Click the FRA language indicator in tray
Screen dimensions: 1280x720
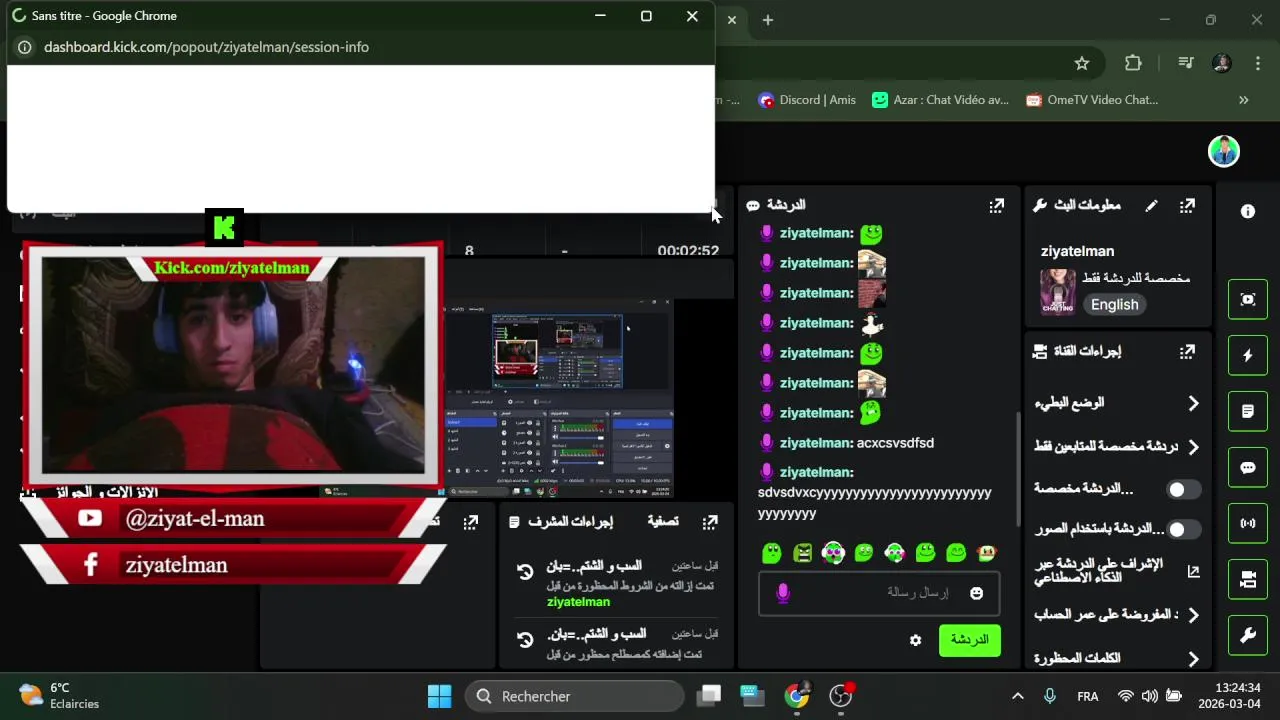1088,696
